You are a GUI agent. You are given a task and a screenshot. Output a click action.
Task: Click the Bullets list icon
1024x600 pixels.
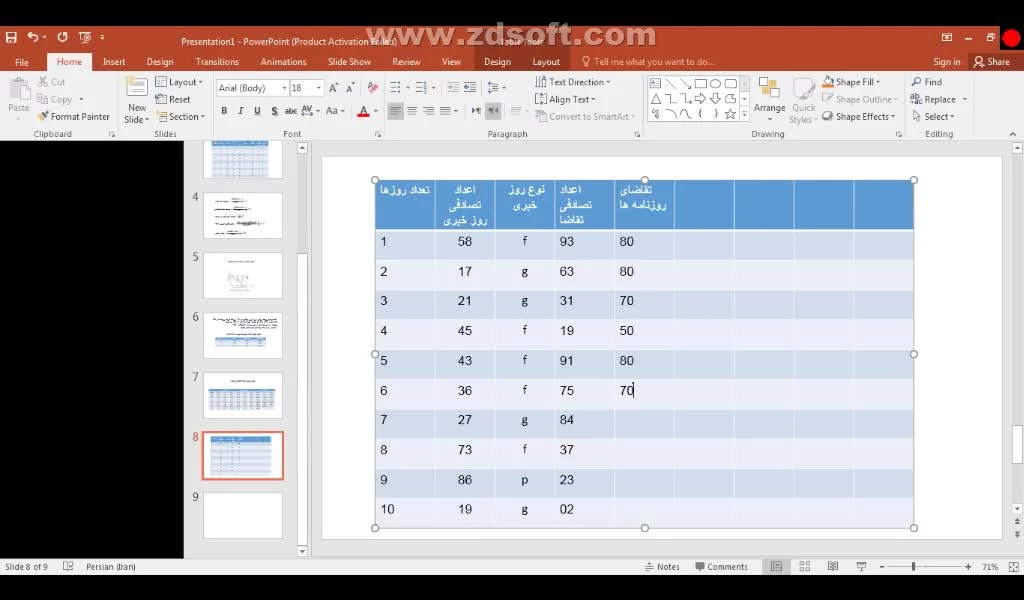click(395, 87)
